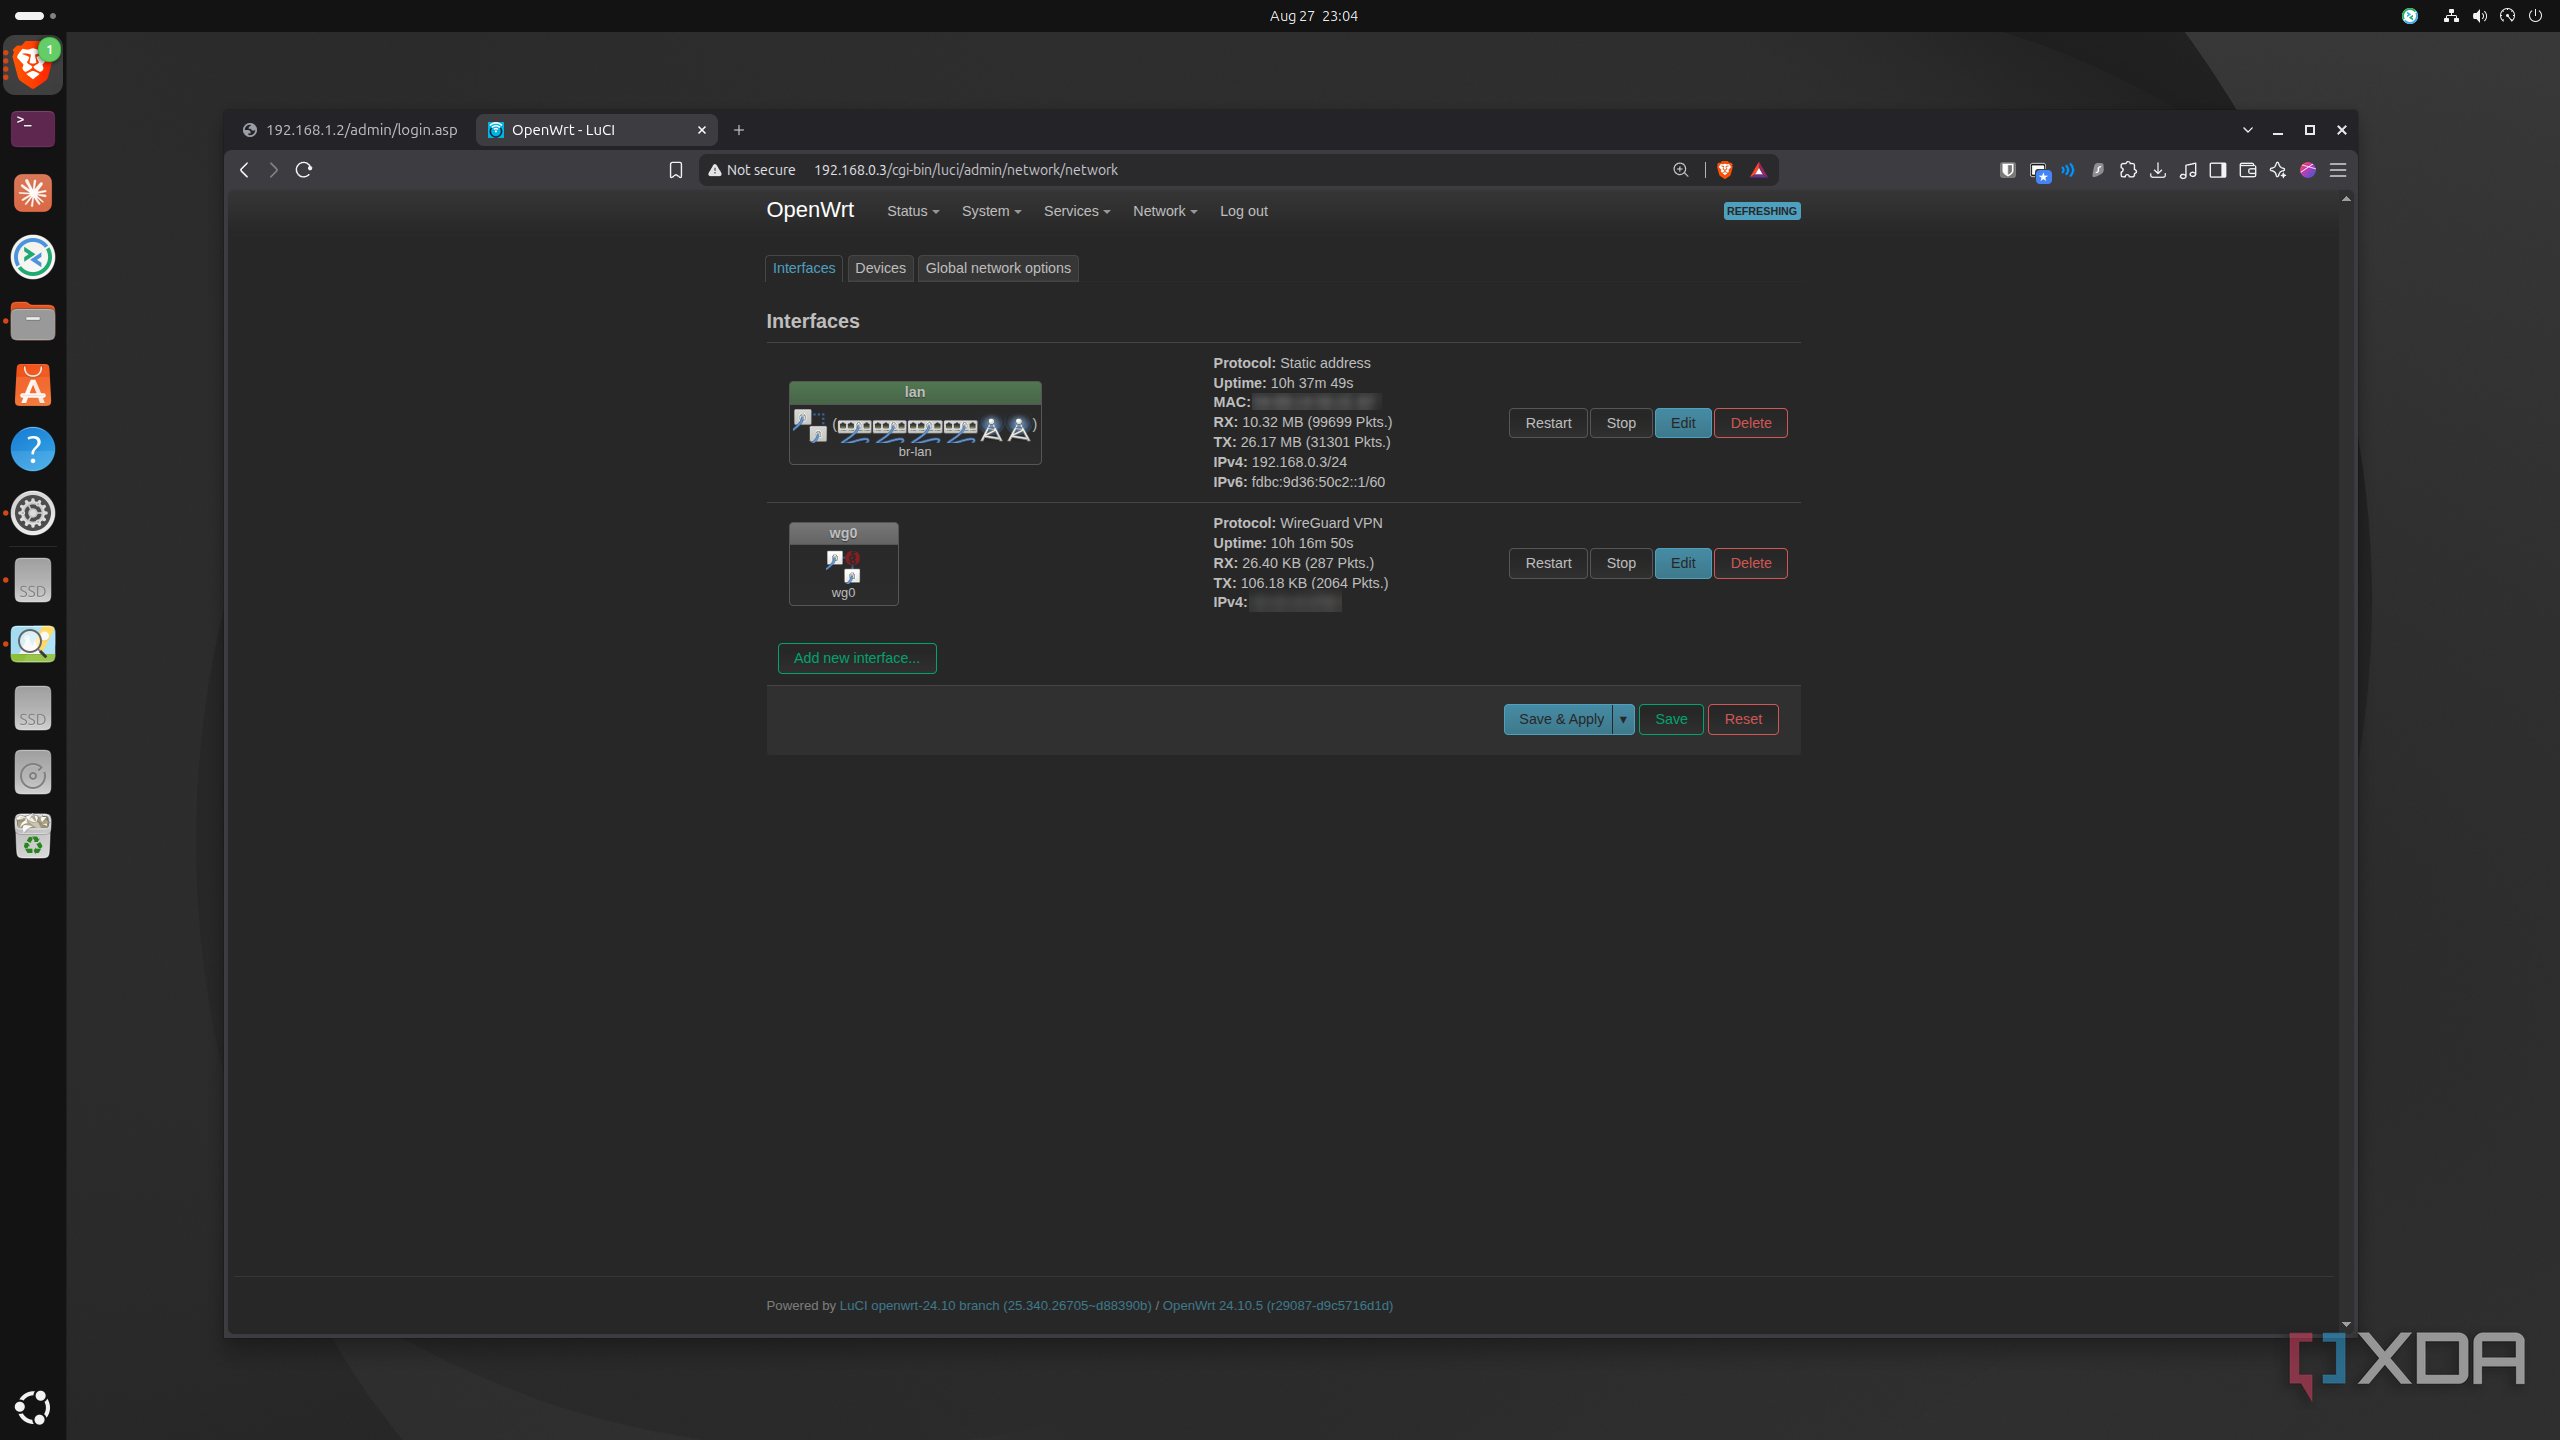This screenshot has width=2560, height=1440.
Task: Stop the wg0 interface
Action: (1621, 563)
